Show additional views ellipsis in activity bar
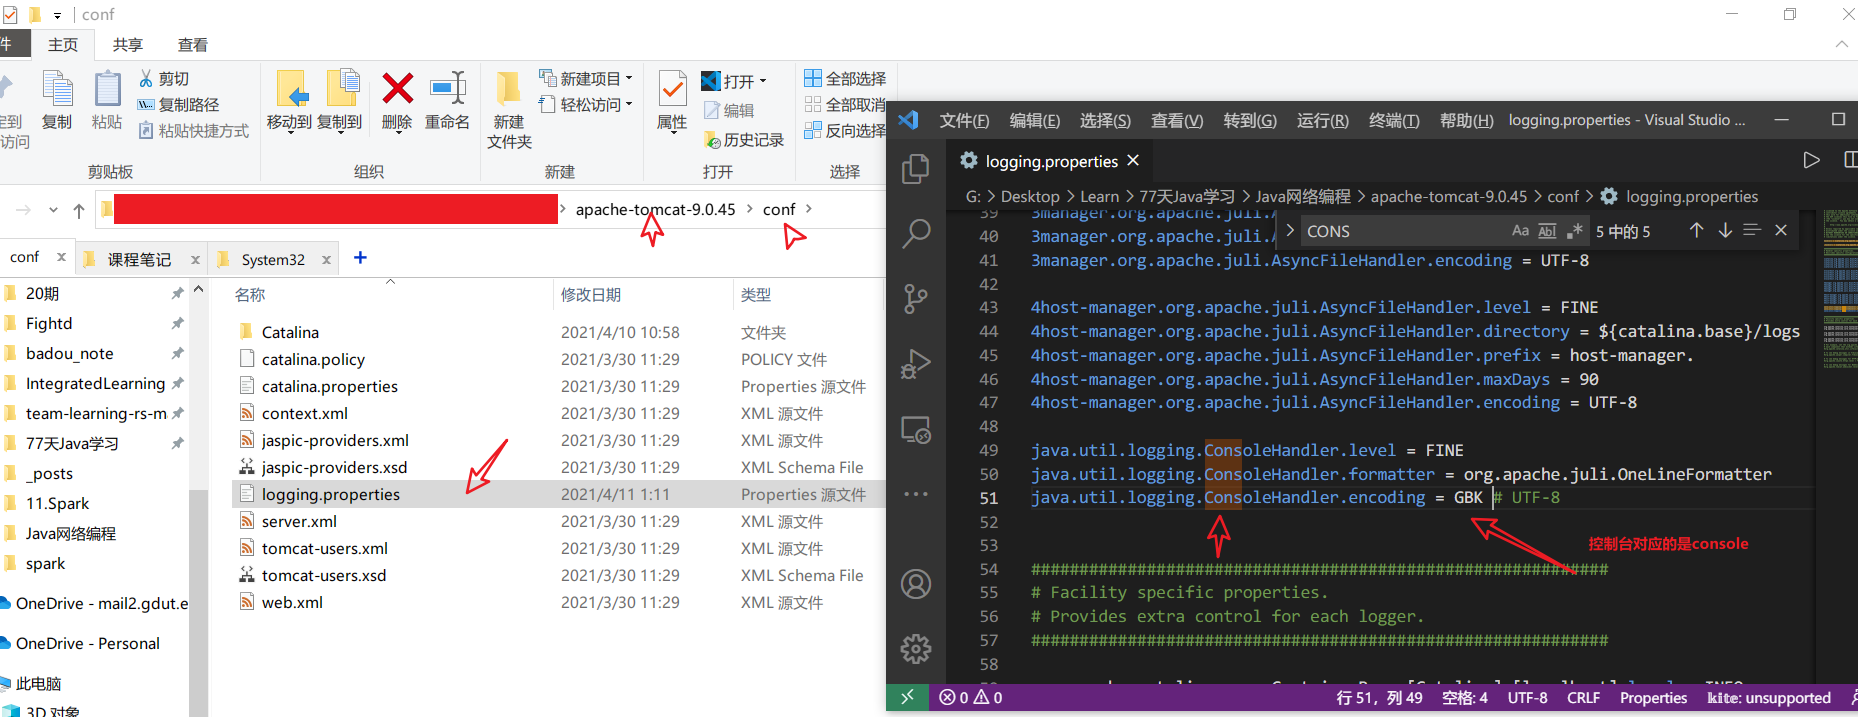This screenshot has height=717, width=1858. [x=915, y=494]
